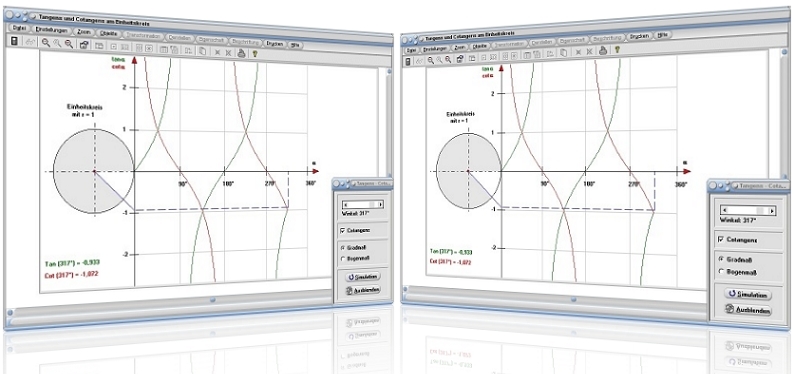Click zoom-out magnifier in left window toolbar

tap(69, 44)
